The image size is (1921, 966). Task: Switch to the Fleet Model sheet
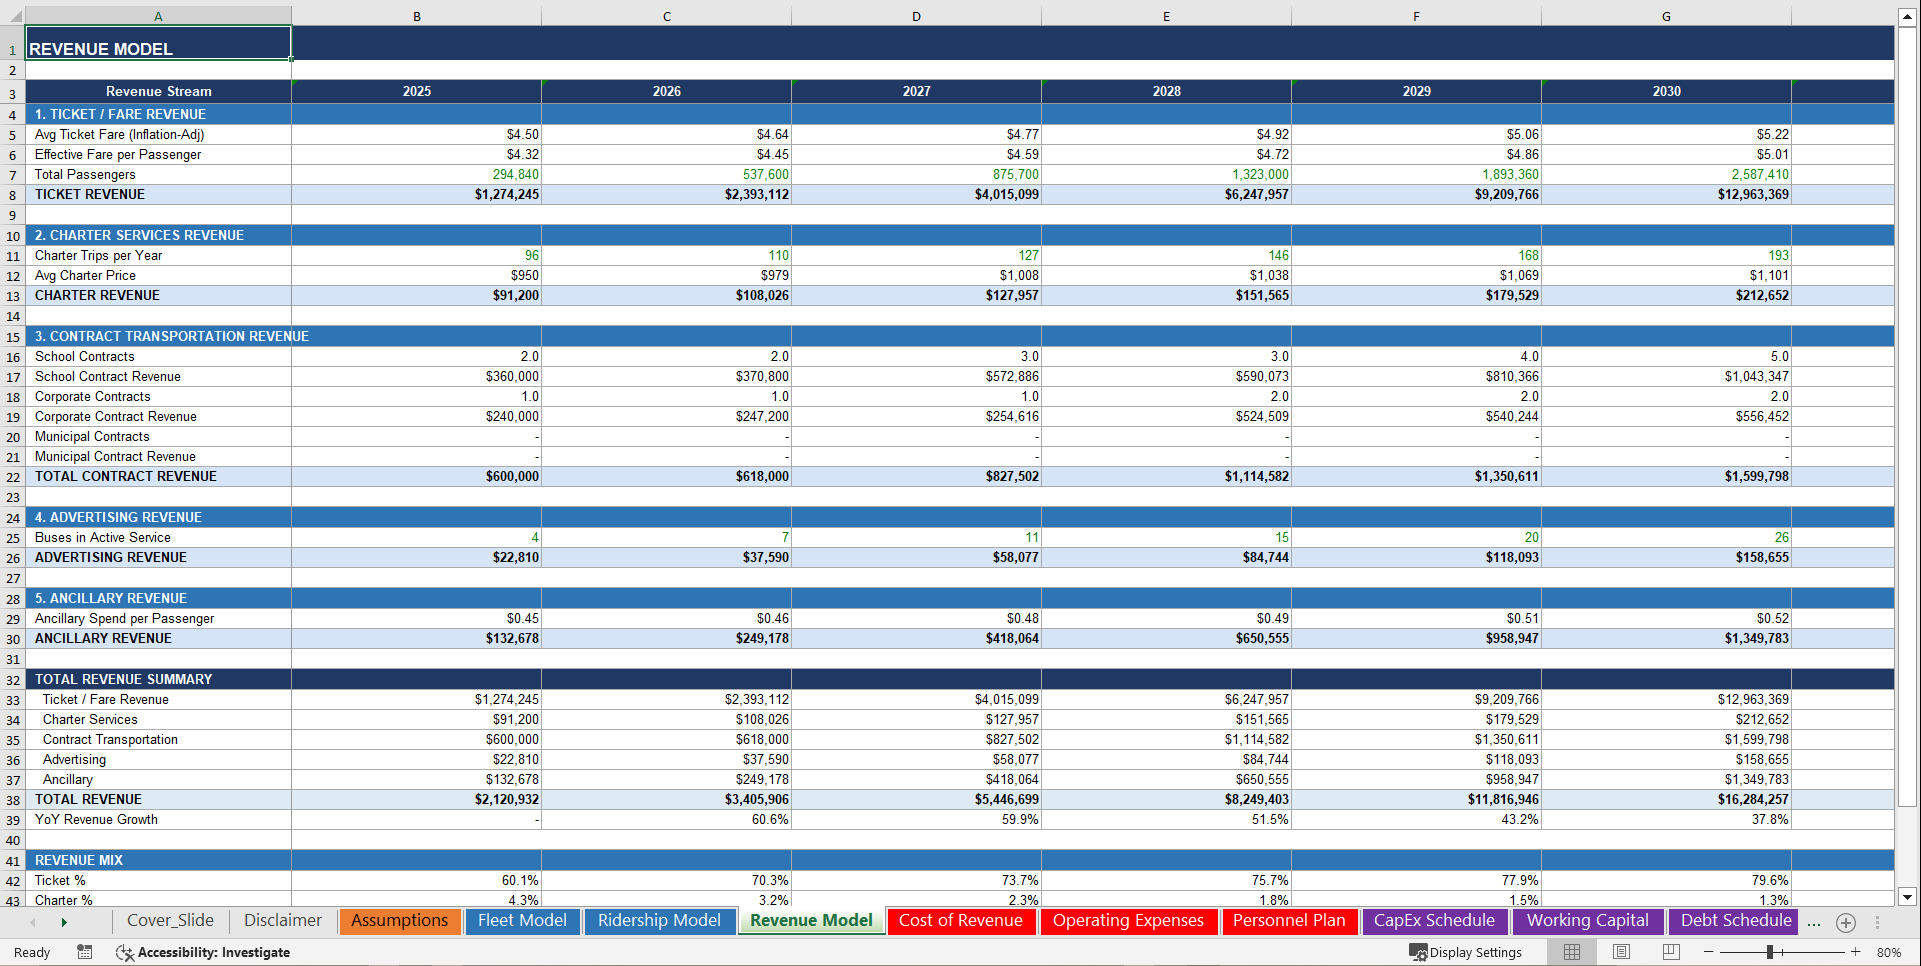click(521, 921)
